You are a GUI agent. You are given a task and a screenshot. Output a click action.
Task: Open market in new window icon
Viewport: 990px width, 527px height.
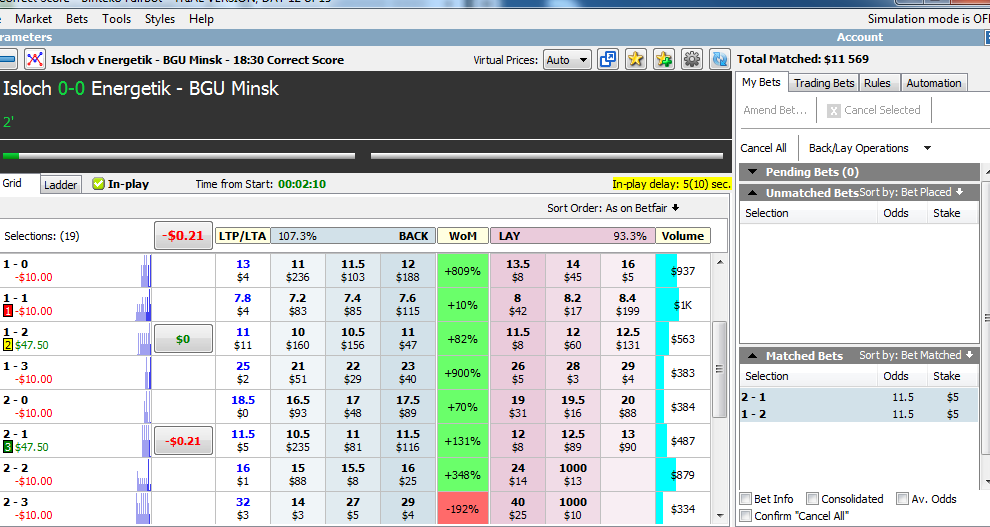coord(607,59)
